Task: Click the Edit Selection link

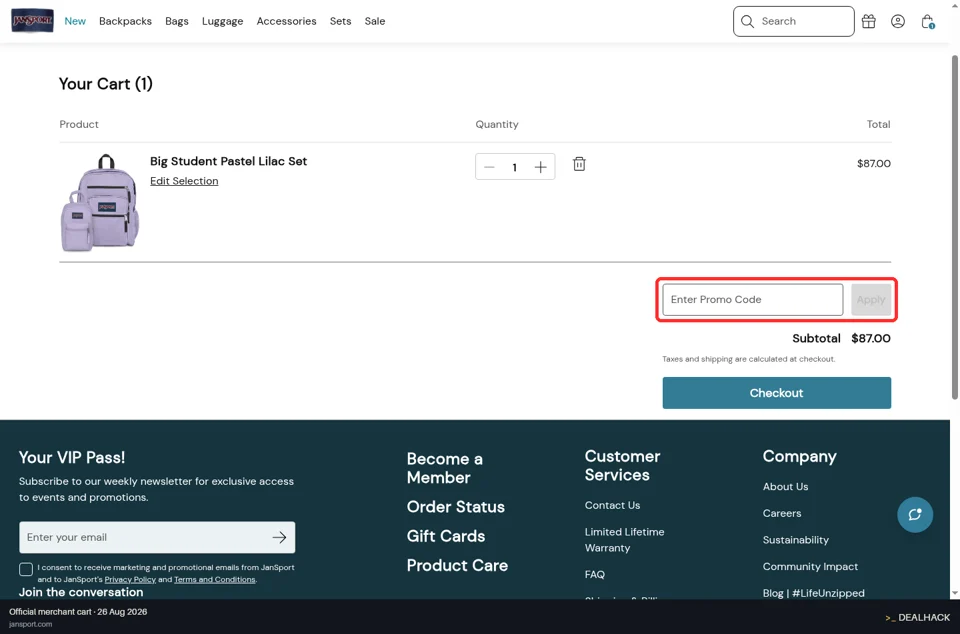Action: coord(184,181)
